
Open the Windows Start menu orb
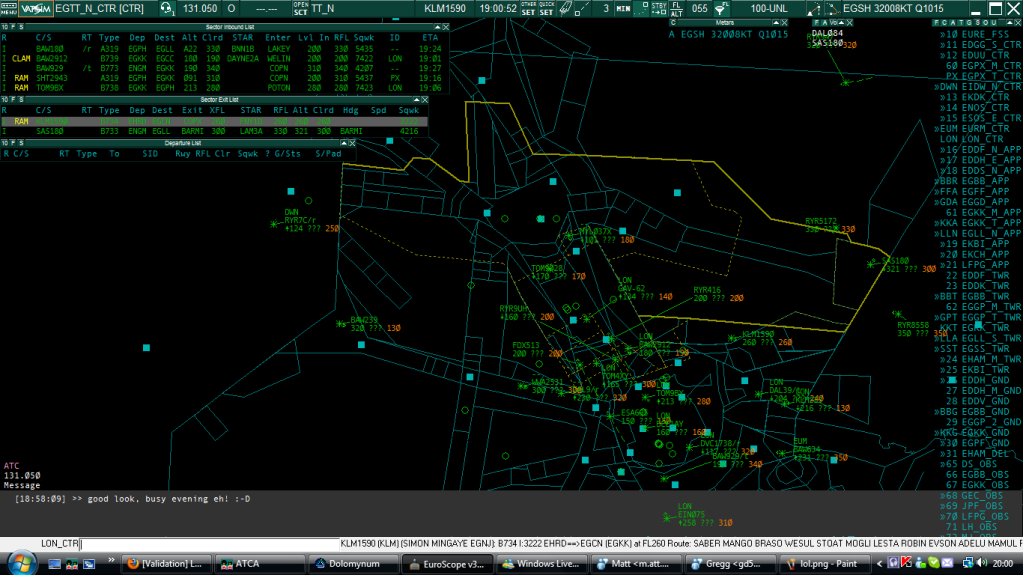[x=22, y=563]
